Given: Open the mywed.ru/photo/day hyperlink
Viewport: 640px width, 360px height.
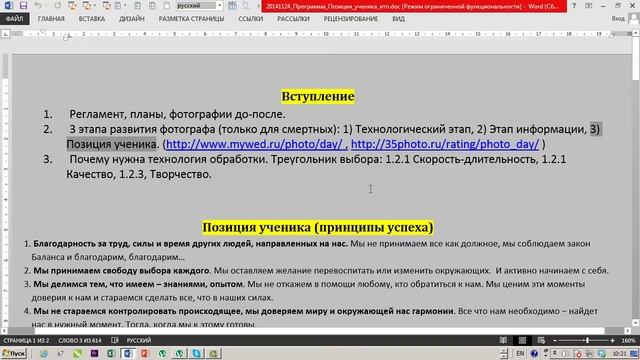Looking at the screenshot, I should click(x=256, y=144).
